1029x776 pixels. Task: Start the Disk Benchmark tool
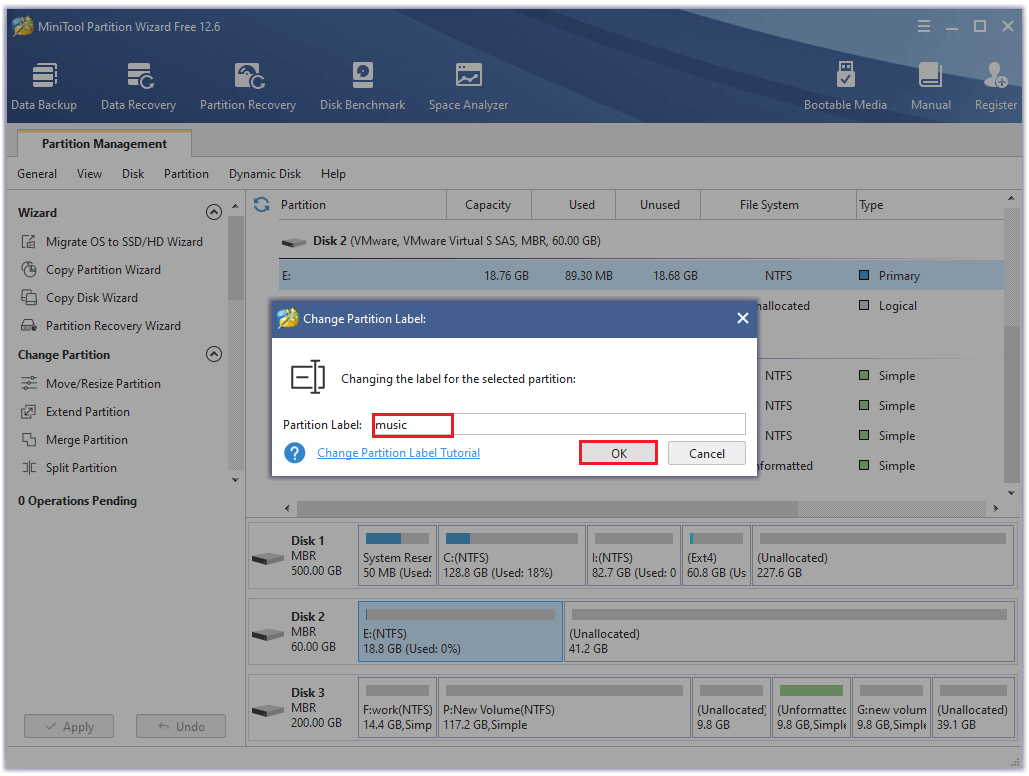pos(362,87)
